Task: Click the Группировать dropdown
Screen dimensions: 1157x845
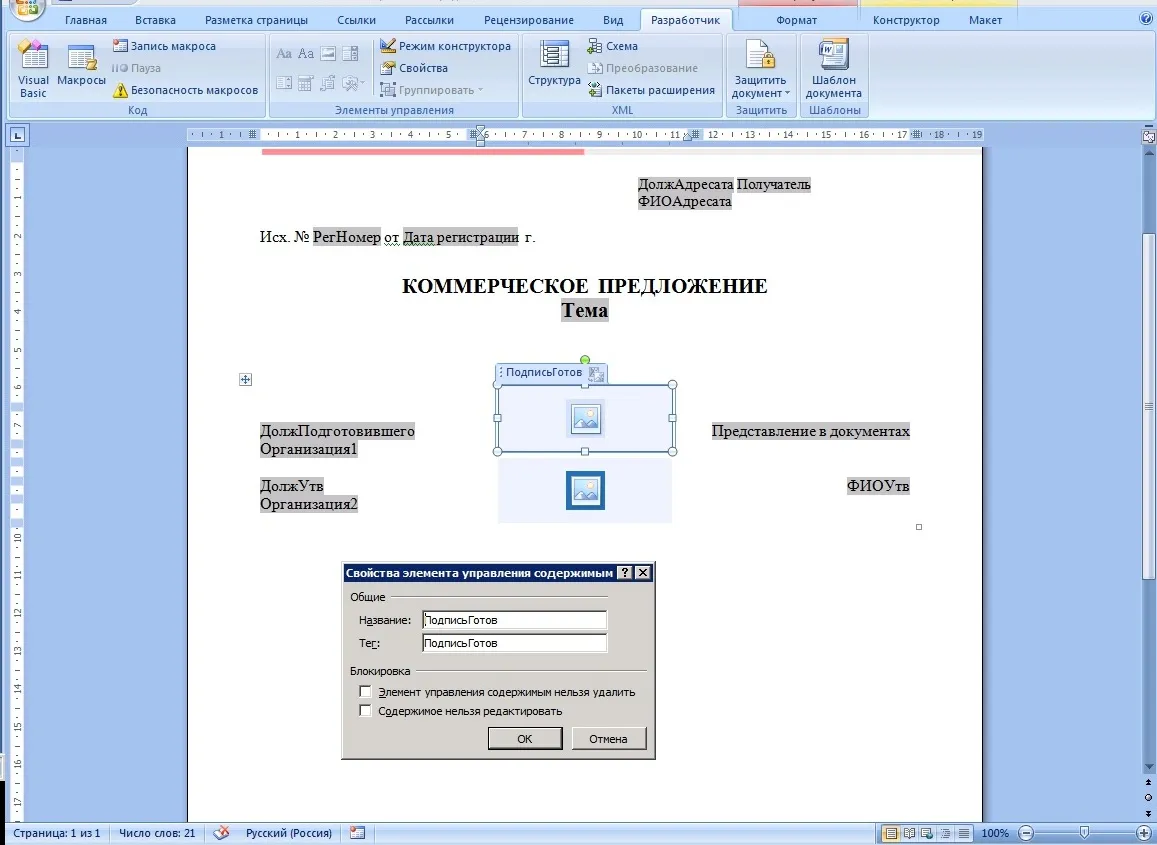Action: 432,90
